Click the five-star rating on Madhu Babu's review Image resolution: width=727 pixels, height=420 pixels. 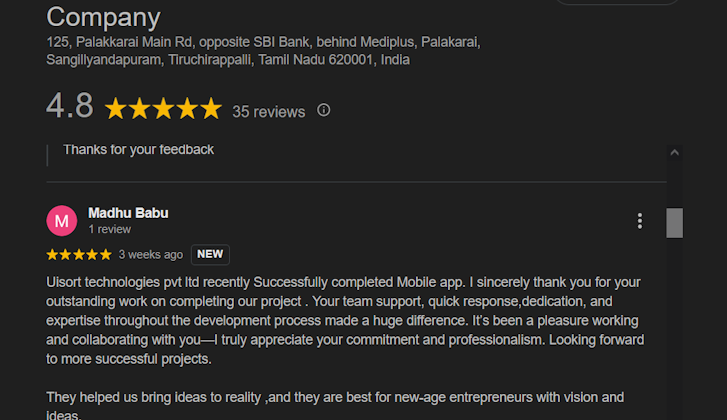79,255
